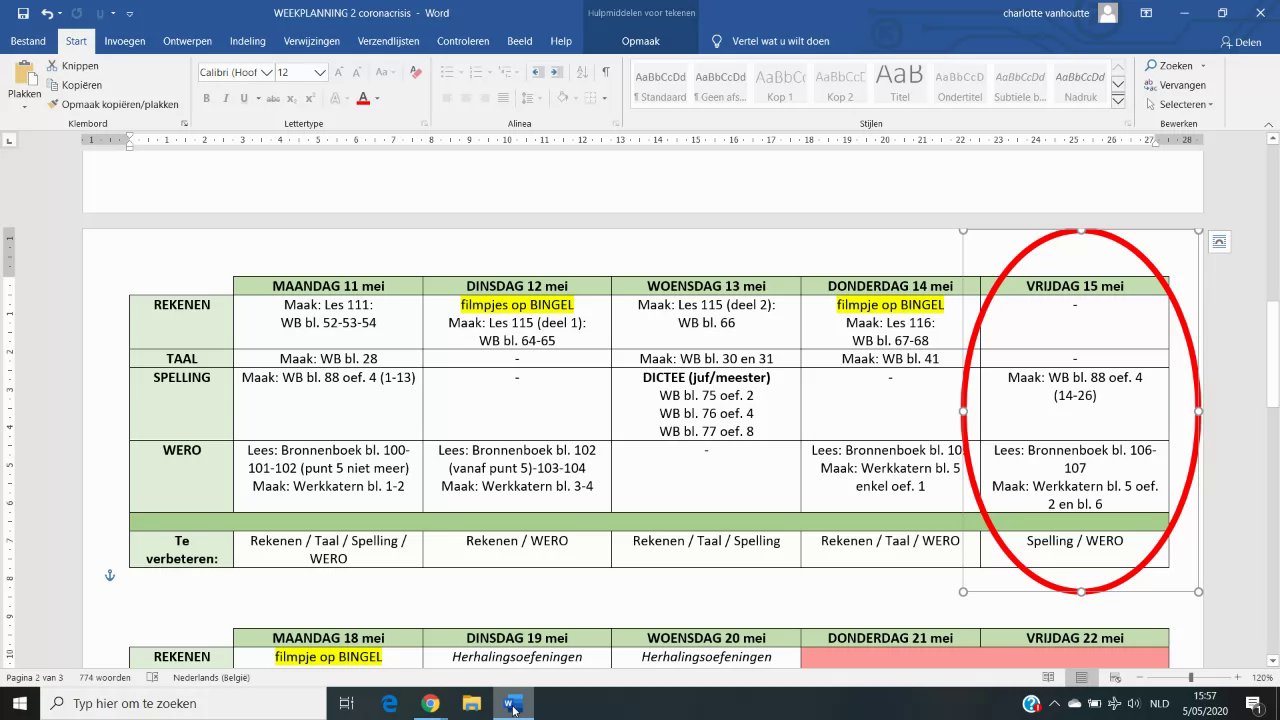Image resolution: width=1280 pixels, height=720 pixels.
Task: Apply superscript formatting
Action: tap(311, 98)
